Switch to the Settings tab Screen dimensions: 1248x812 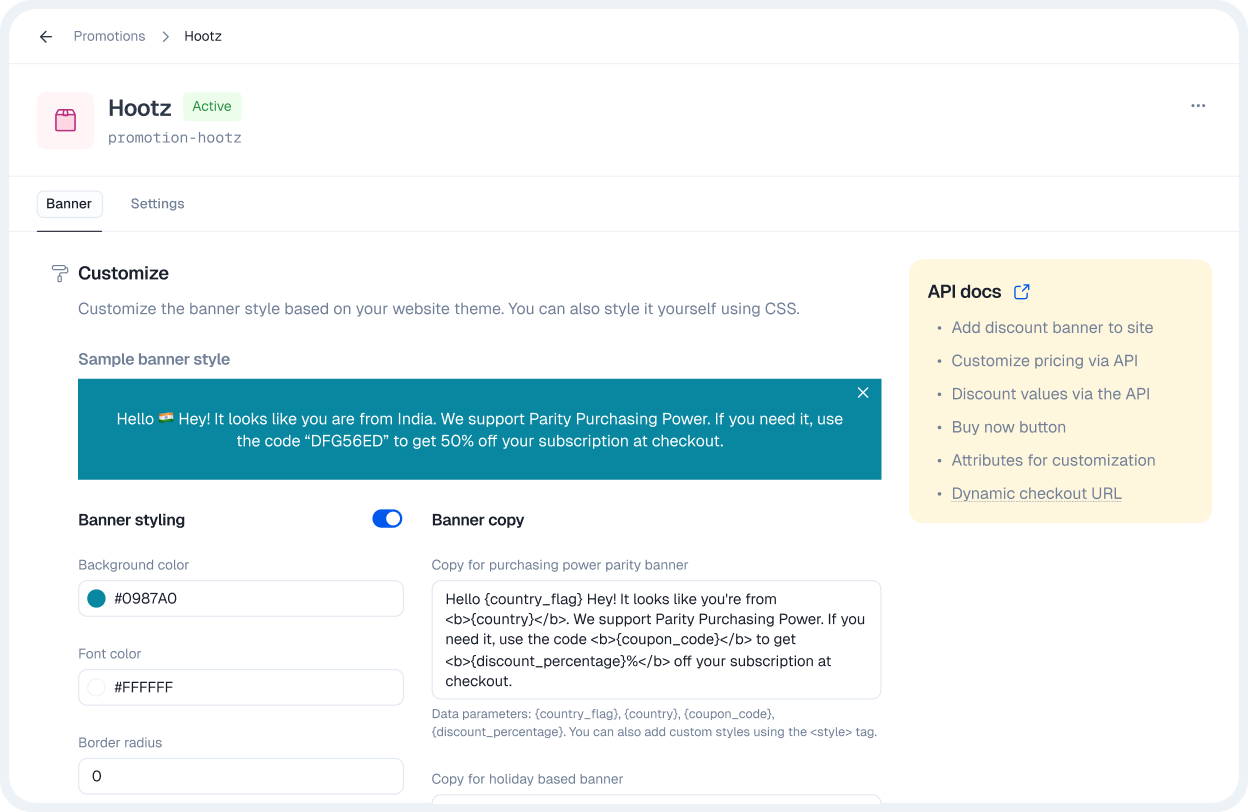[x=157, y=204]
